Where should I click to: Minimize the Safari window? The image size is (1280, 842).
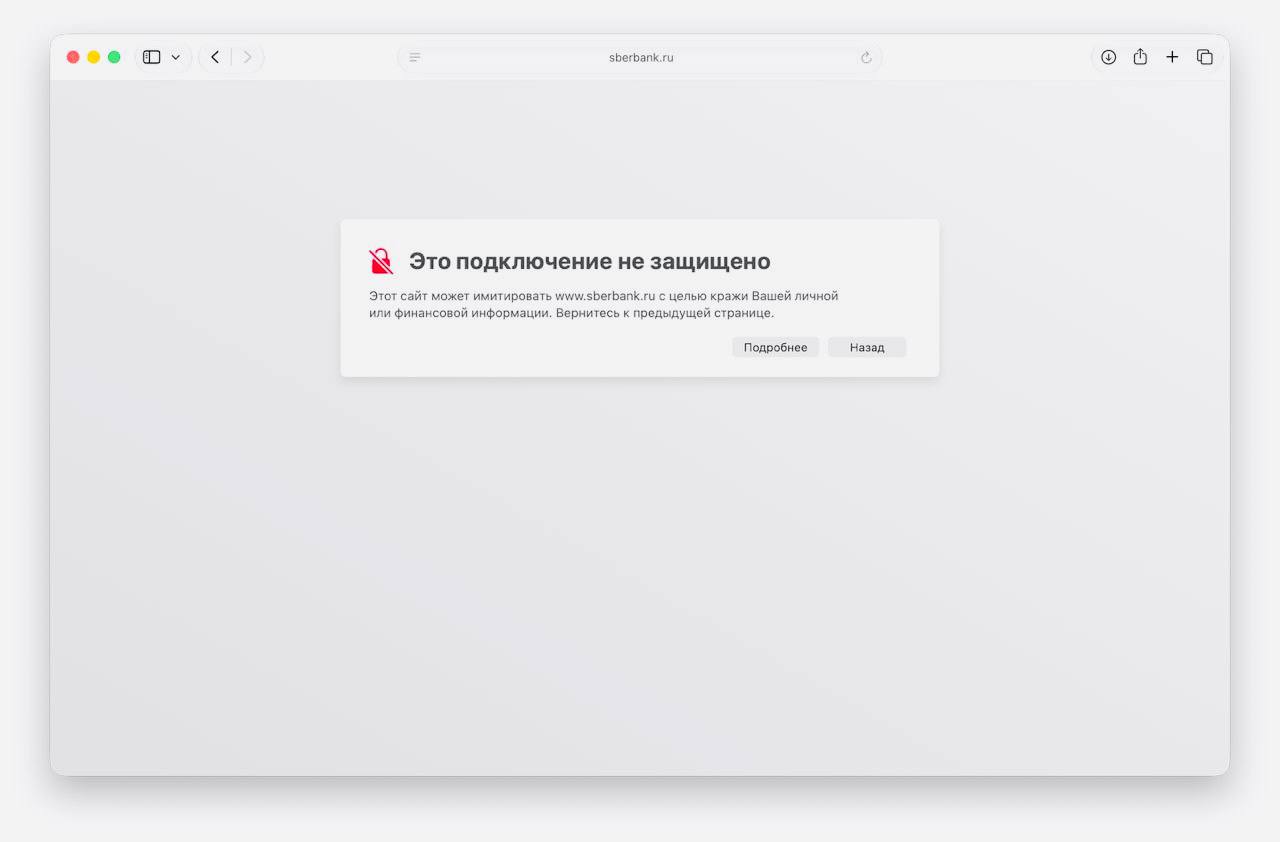[94, 57]
